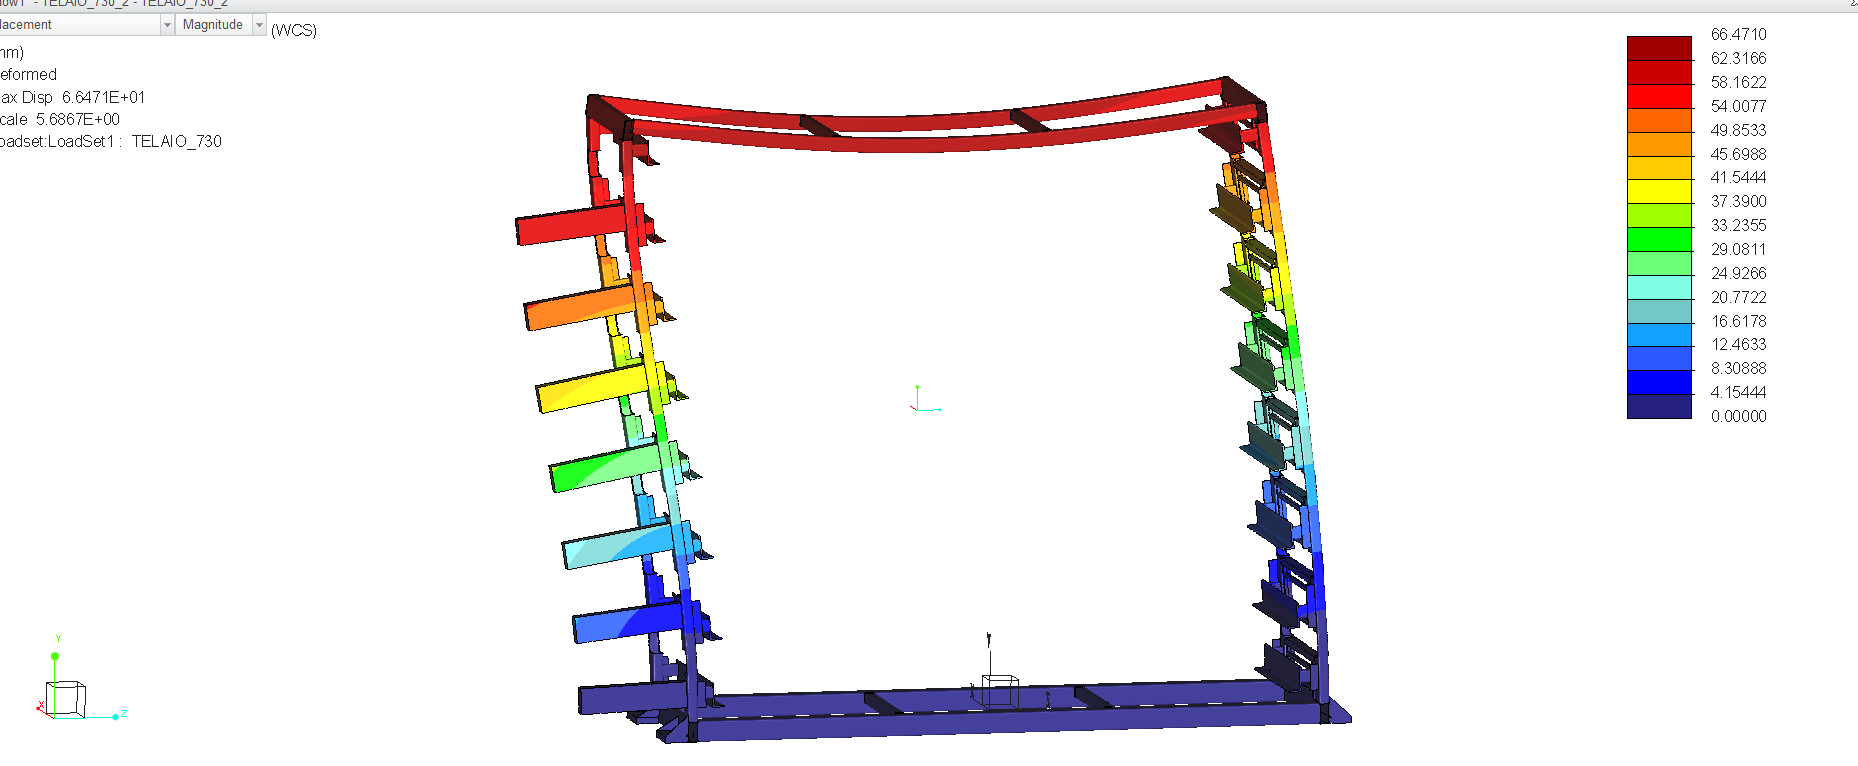Click the orientation triad cube icon at bottom left

coord(66,698)
